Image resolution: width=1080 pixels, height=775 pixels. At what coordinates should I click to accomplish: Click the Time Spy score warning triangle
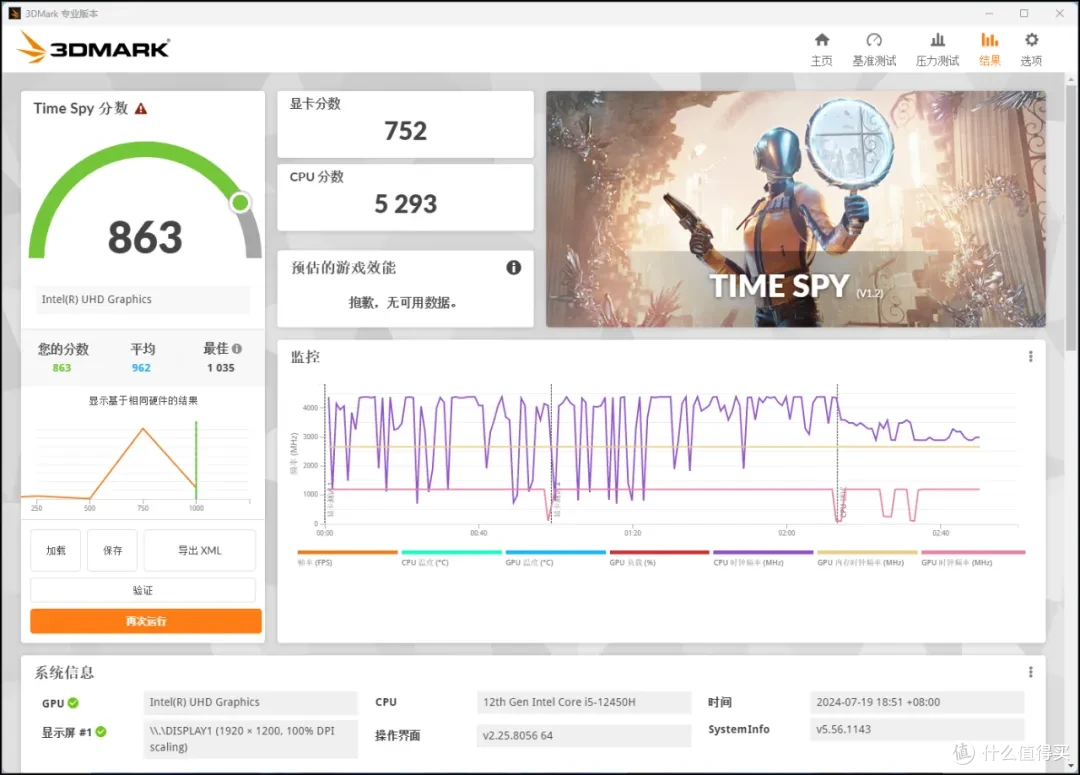[x=141, y=109]
